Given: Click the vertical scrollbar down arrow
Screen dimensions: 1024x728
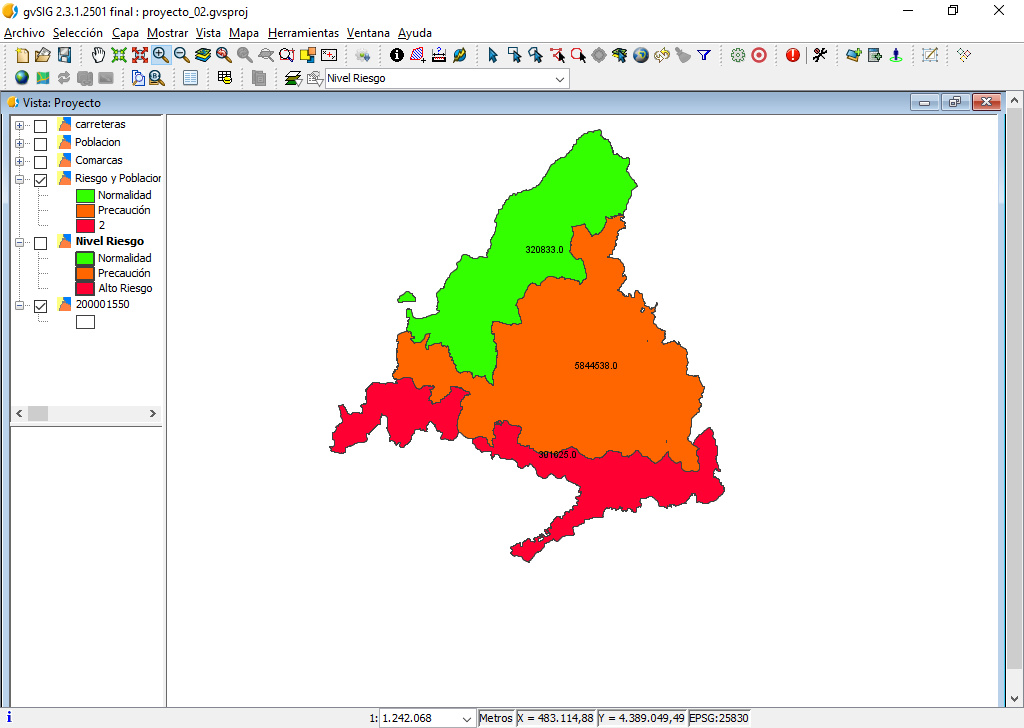Looking at the screenshot, I should click(x=1014, y=699).
